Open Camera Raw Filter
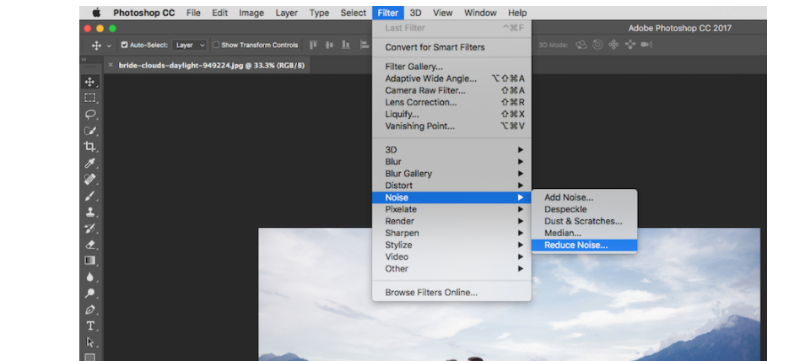 (x=452, y=90)
